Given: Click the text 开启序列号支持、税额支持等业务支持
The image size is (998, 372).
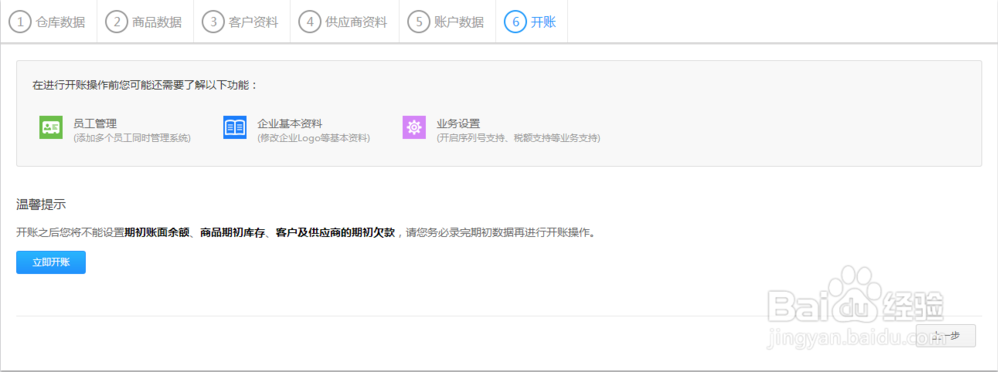Looking at the screenshot, I should (519, 138).
